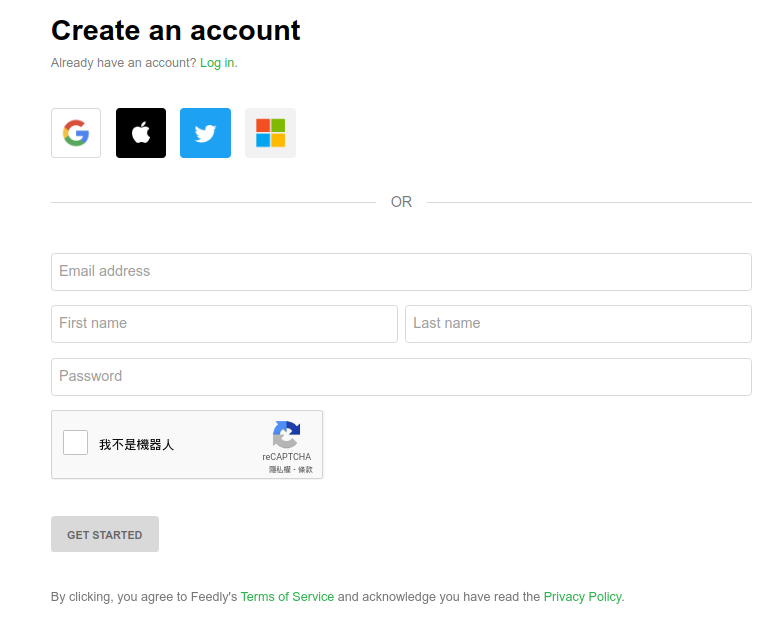Select the Last name input box
The image size is (781, 639).
coord(578,324)
